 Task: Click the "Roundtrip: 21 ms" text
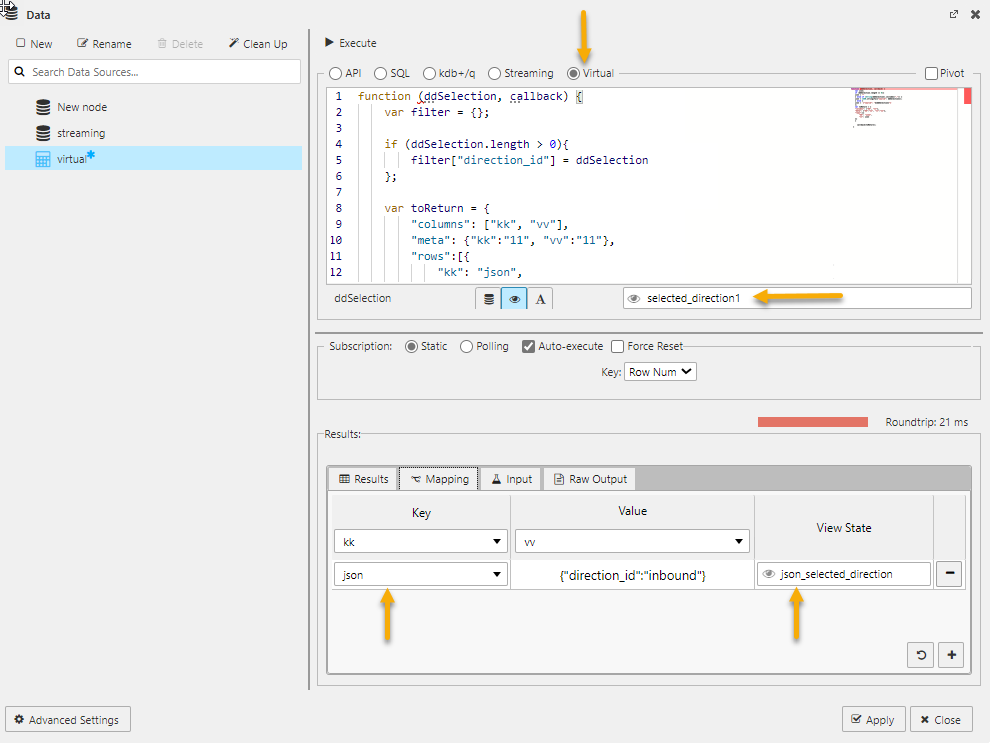click(926, 422)
